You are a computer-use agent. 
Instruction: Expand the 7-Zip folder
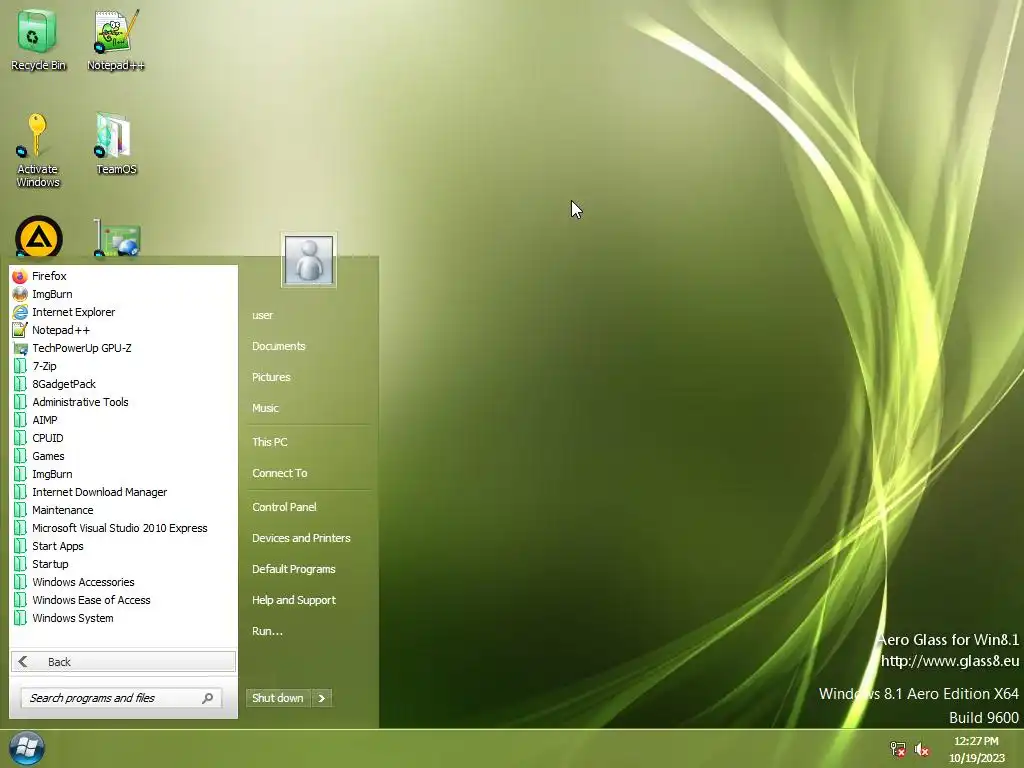124,366
